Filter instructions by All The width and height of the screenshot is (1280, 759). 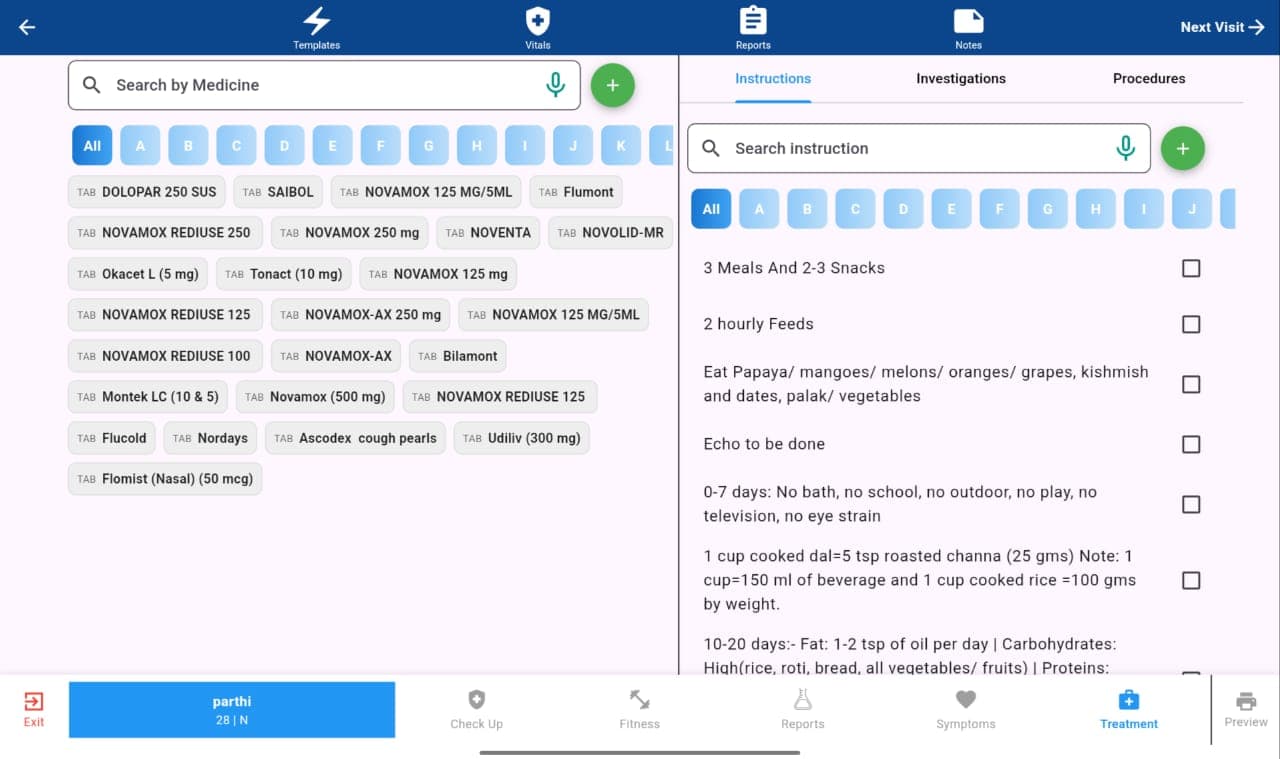pyautogui.click(x=711, y=209)
